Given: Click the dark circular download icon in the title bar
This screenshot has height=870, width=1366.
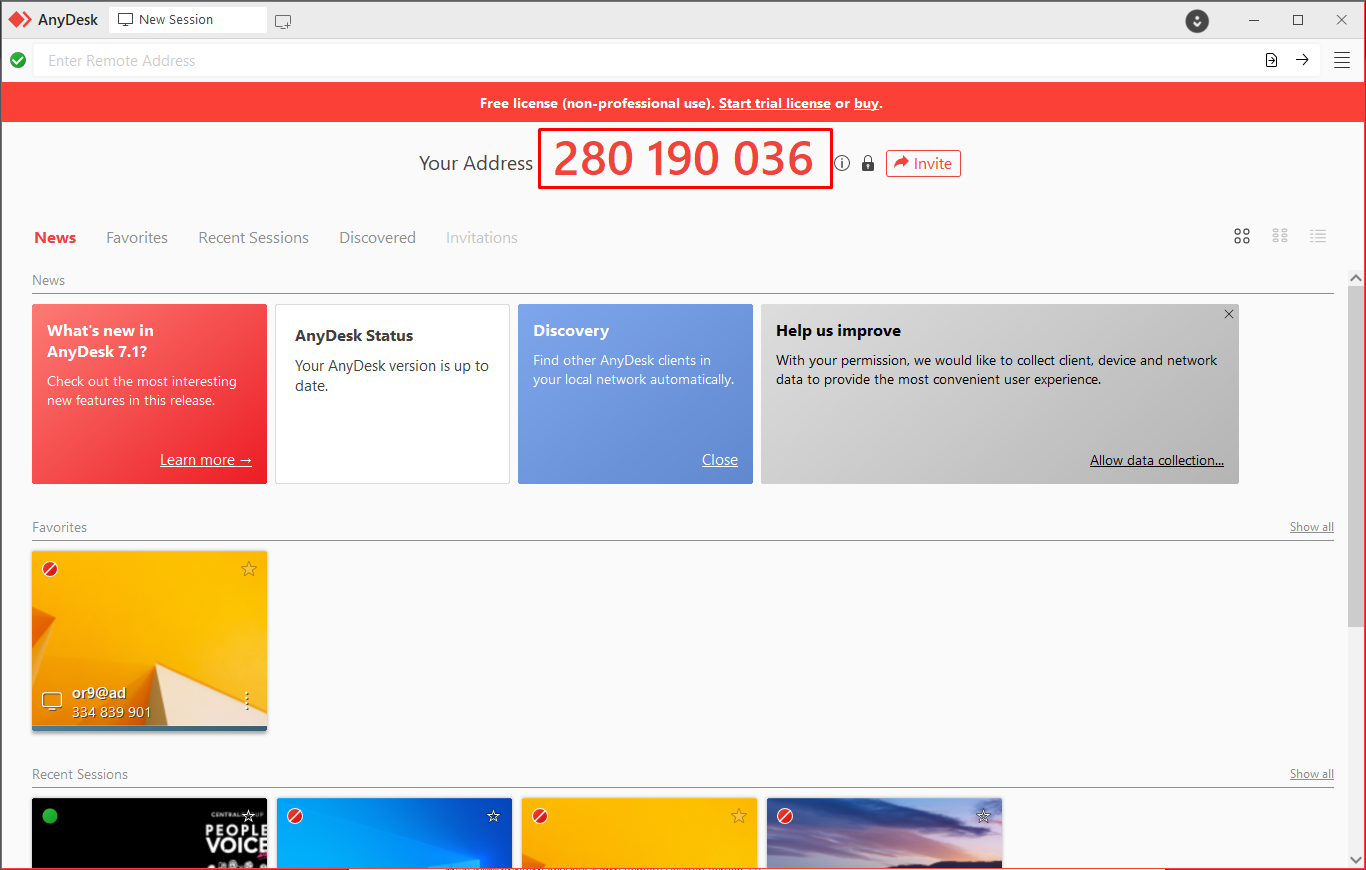Looking at the screenshot, I should click(x=1197, y=20).
